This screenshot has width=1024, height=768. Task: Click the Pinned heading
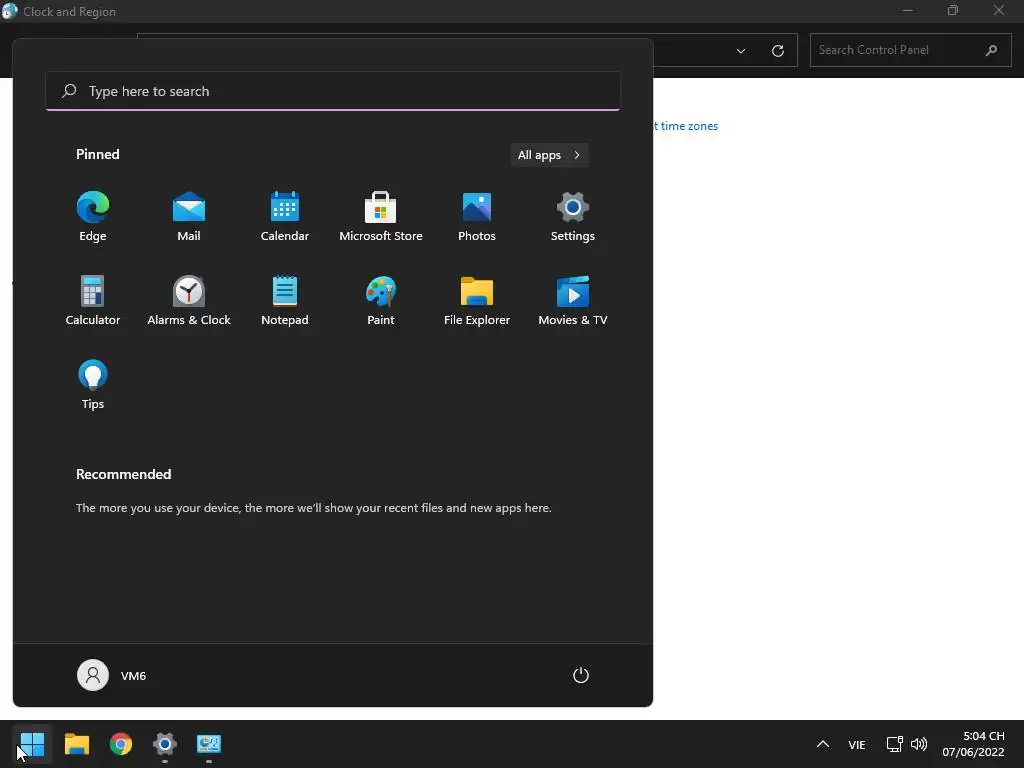98,154
